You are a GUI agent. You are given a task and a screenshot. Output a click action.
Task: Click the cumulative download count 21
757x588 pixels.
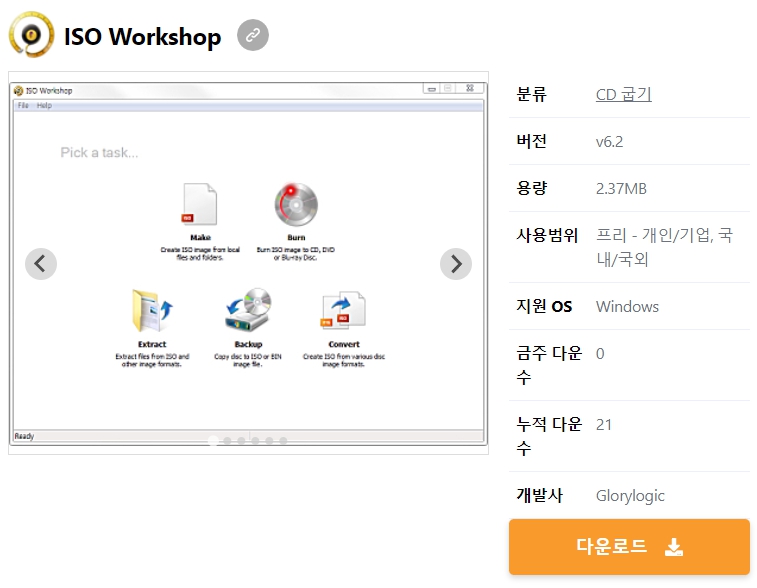[x=603, y=425]
